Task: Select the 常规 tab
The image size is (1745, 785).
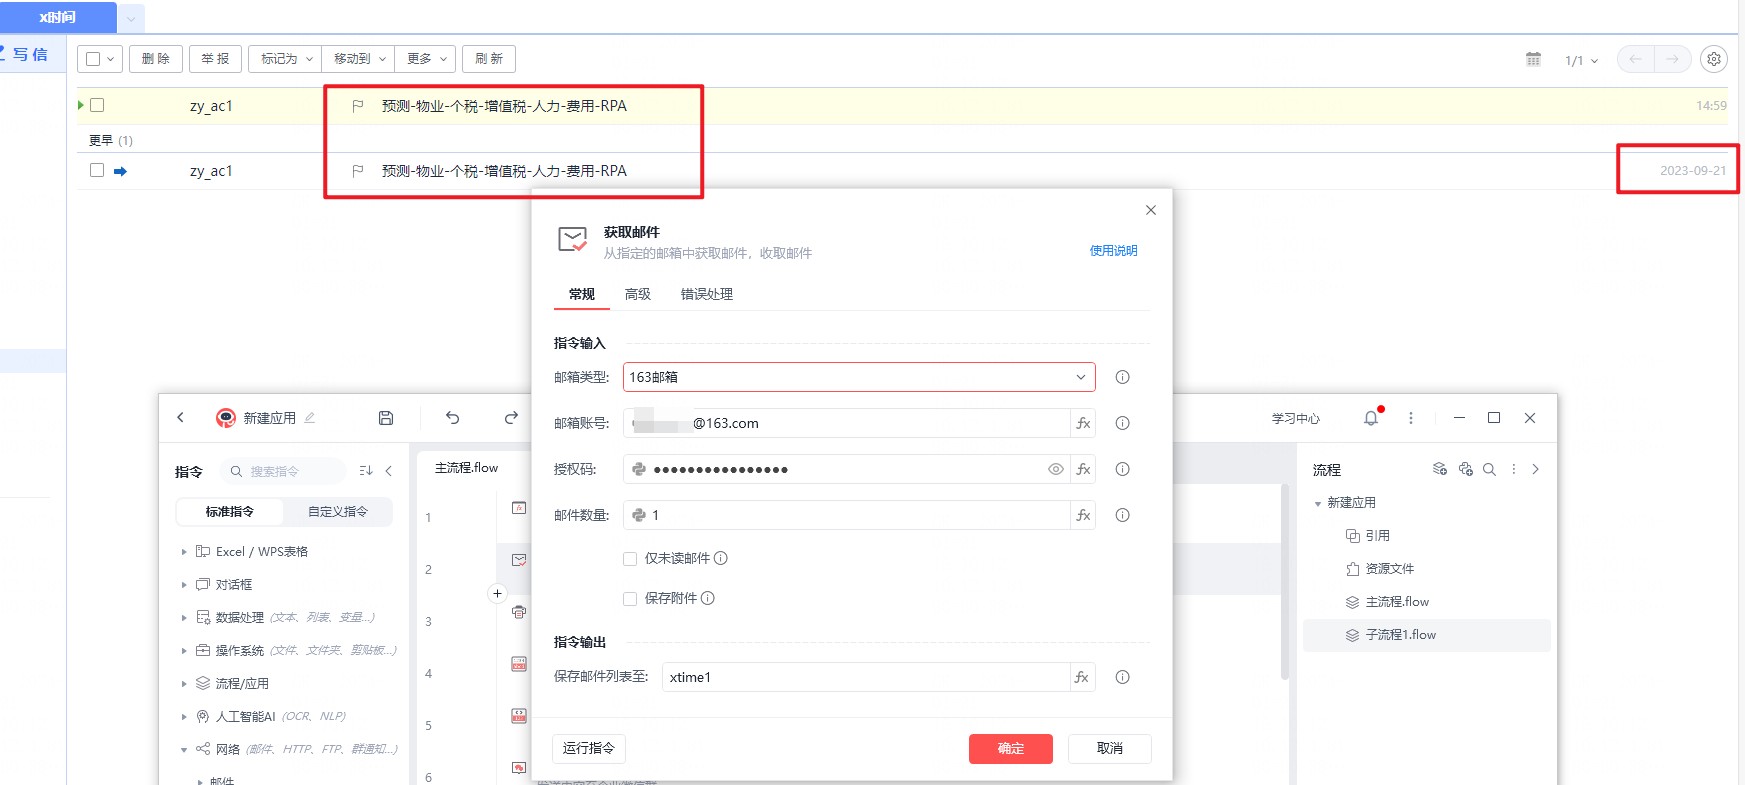Action: pos(582,294)
